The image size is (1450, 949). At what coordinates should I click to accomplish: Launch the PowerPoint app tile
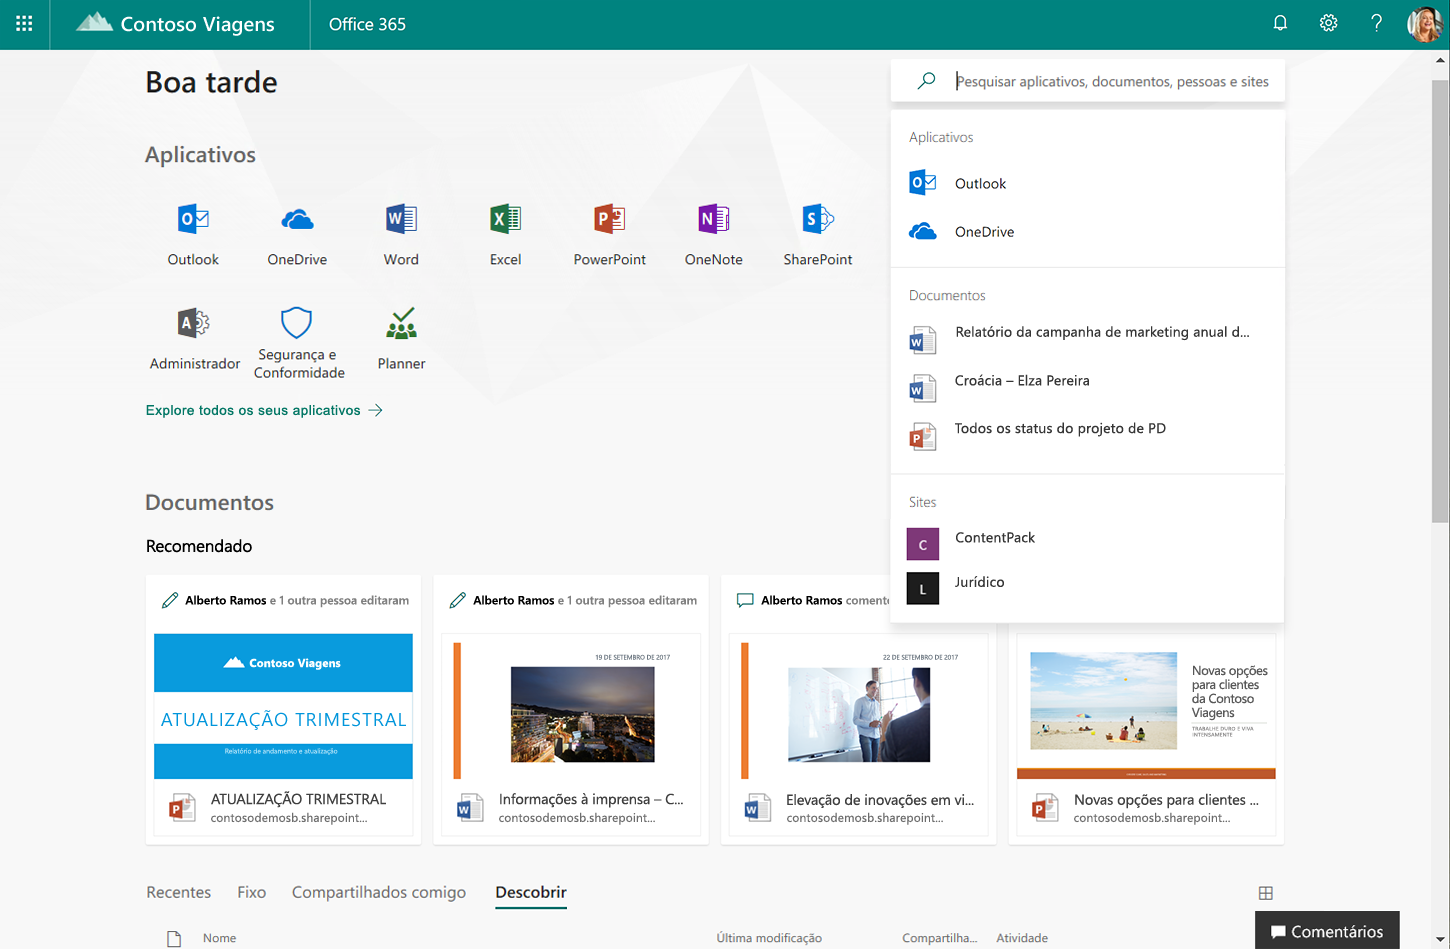tap(609, 234)
